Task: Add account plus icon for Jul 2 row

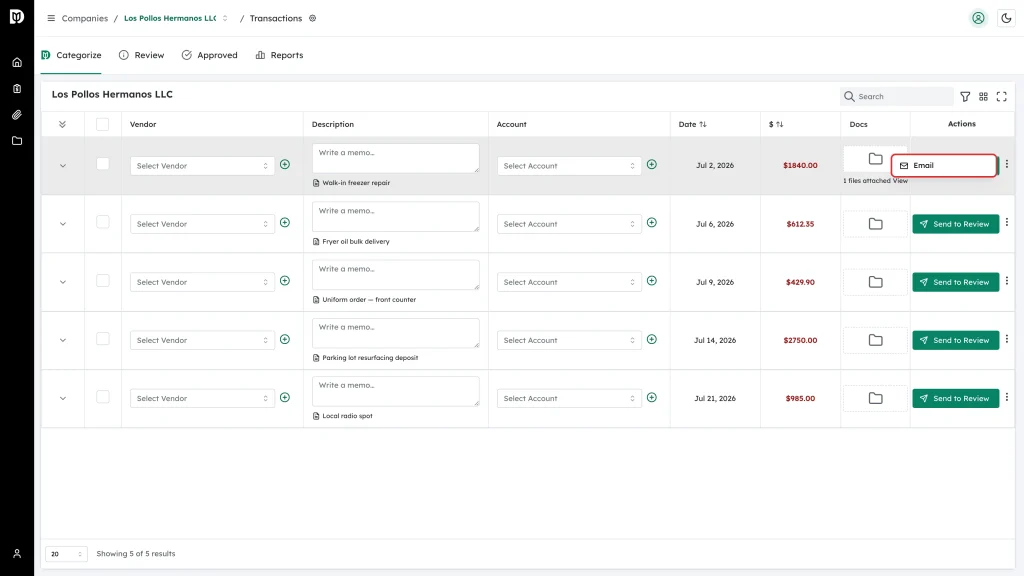Action: [652, 165]
